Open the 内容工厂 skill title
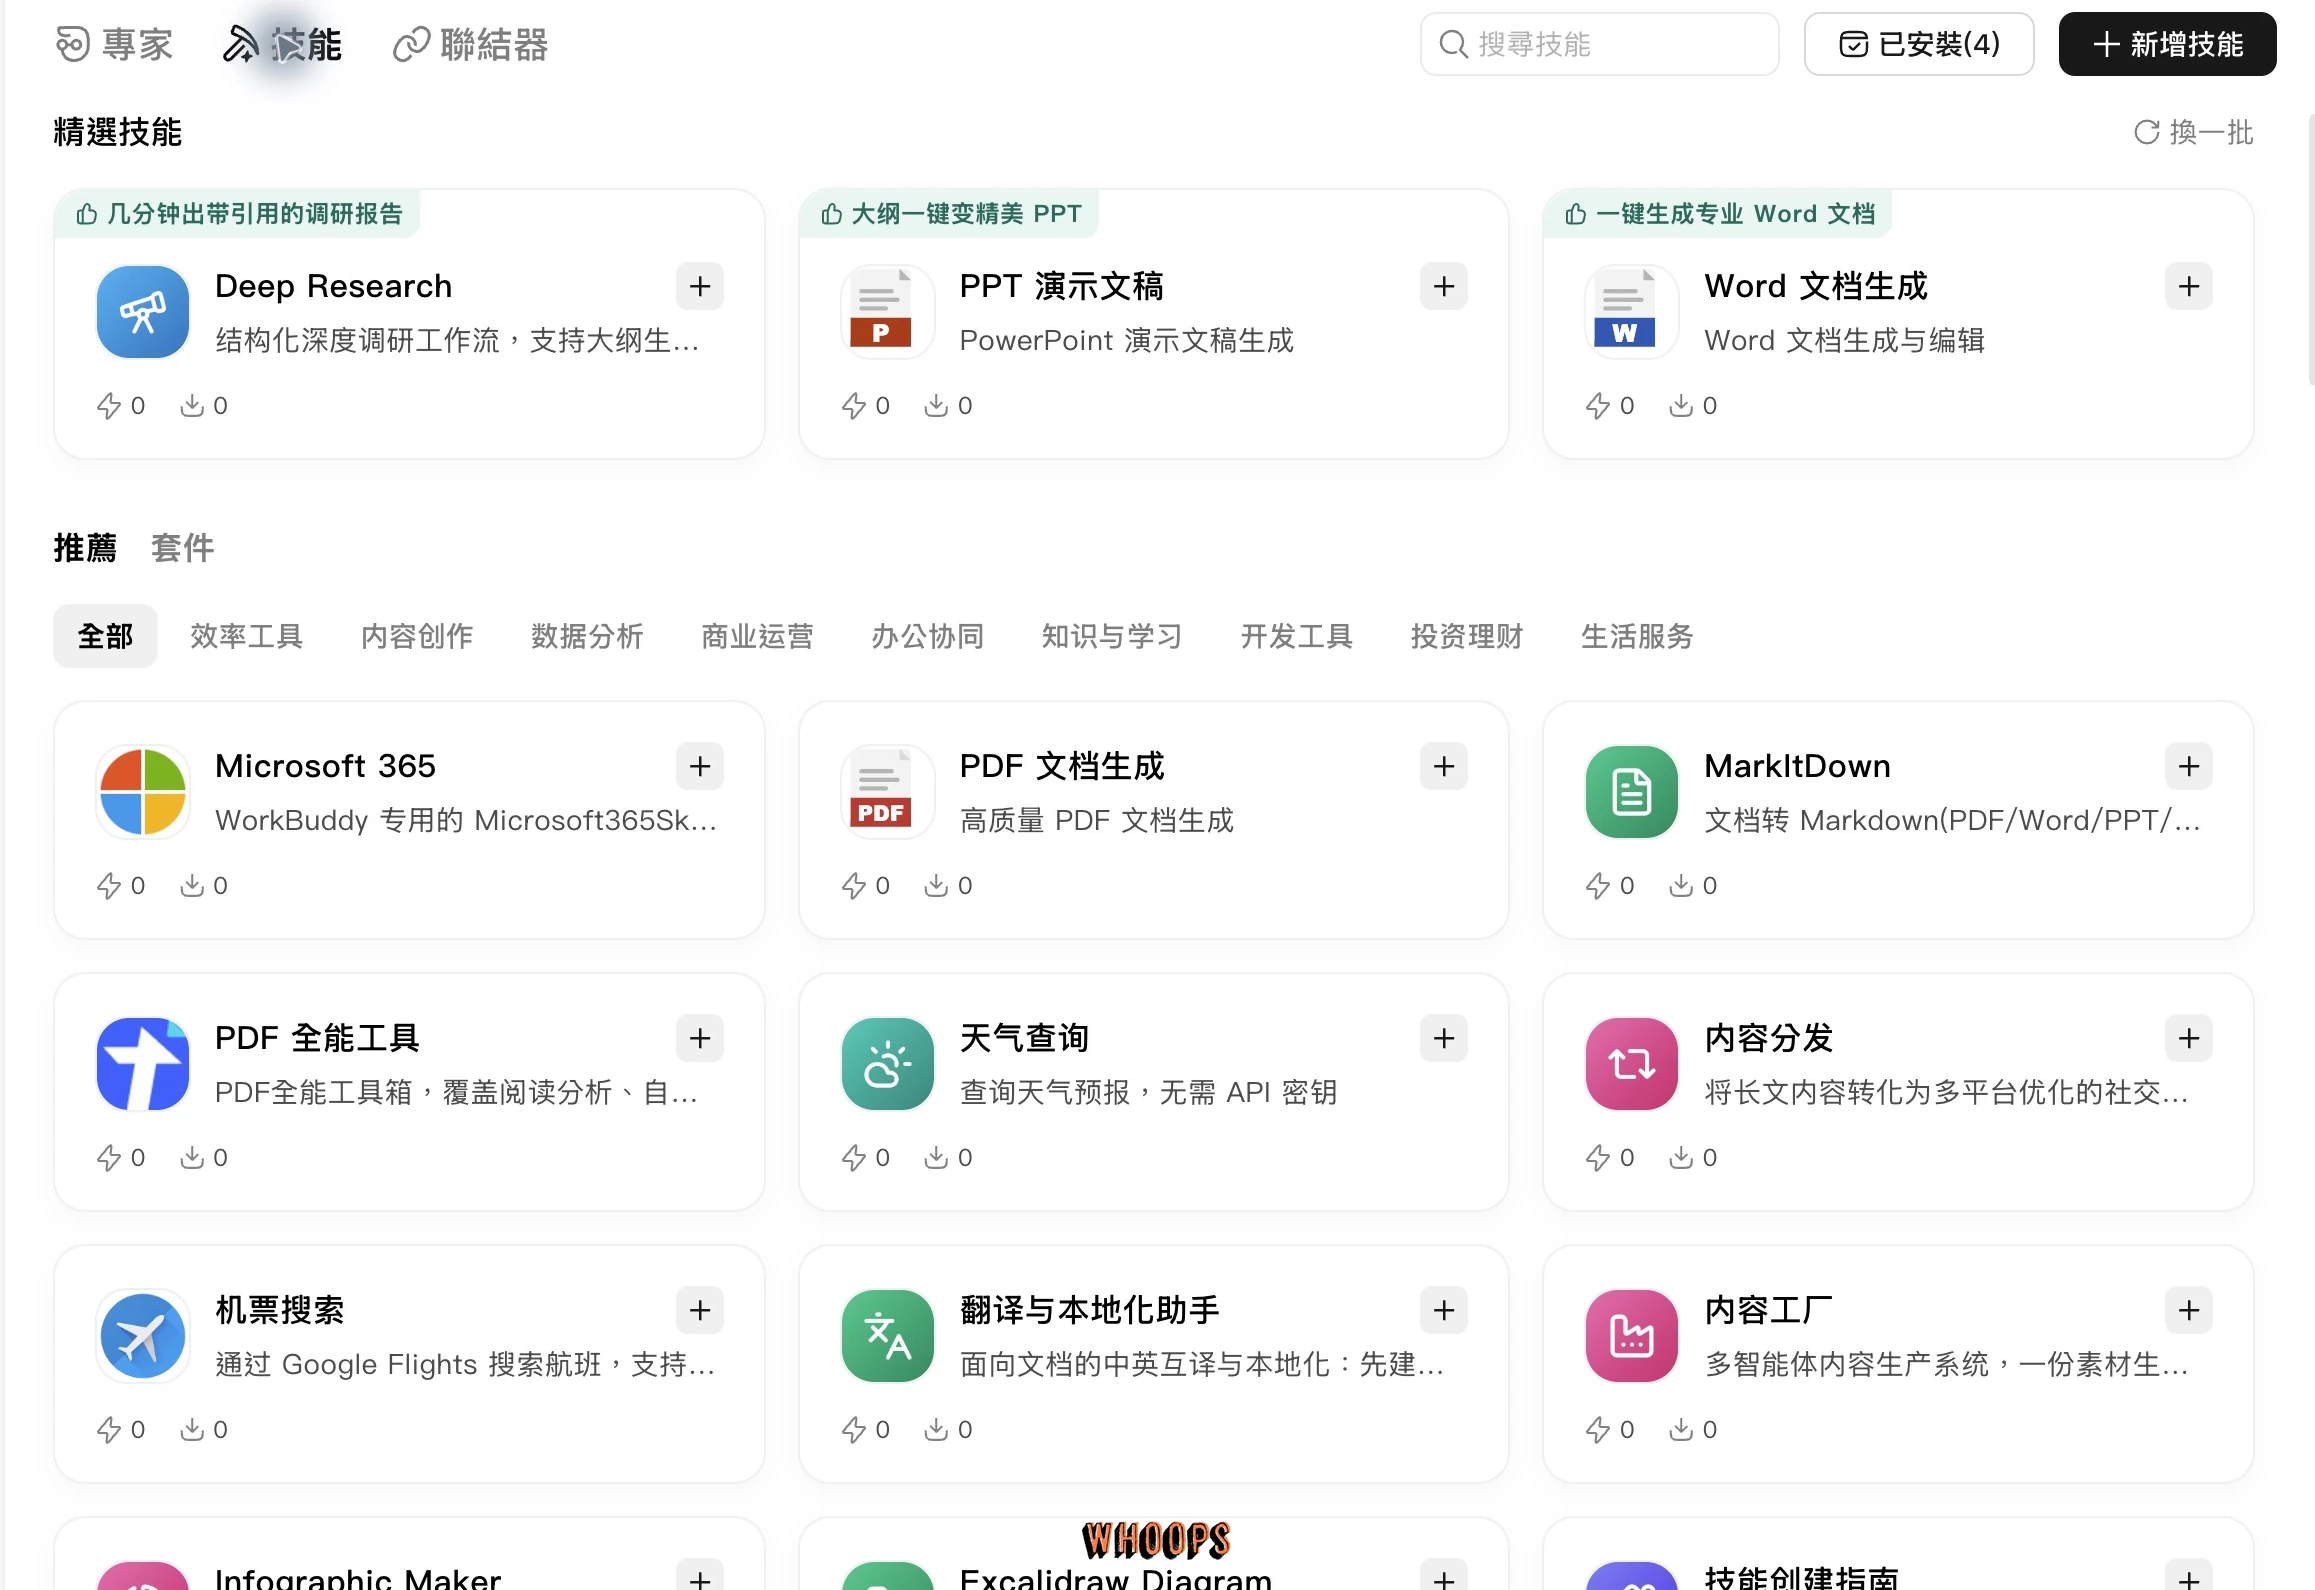Image resolution: width=2315 pixels, height=1590 pixels. 1768,1311
